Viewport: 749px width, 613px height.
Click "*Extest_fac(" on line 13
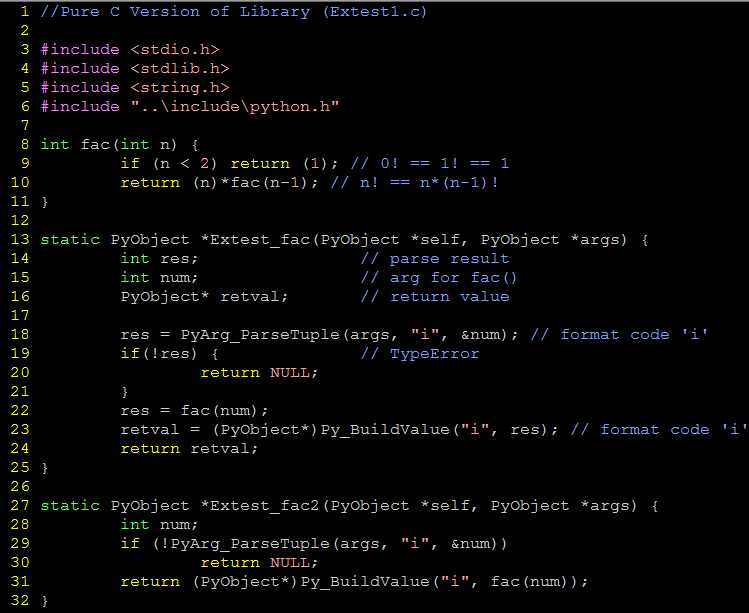(260, 240)
